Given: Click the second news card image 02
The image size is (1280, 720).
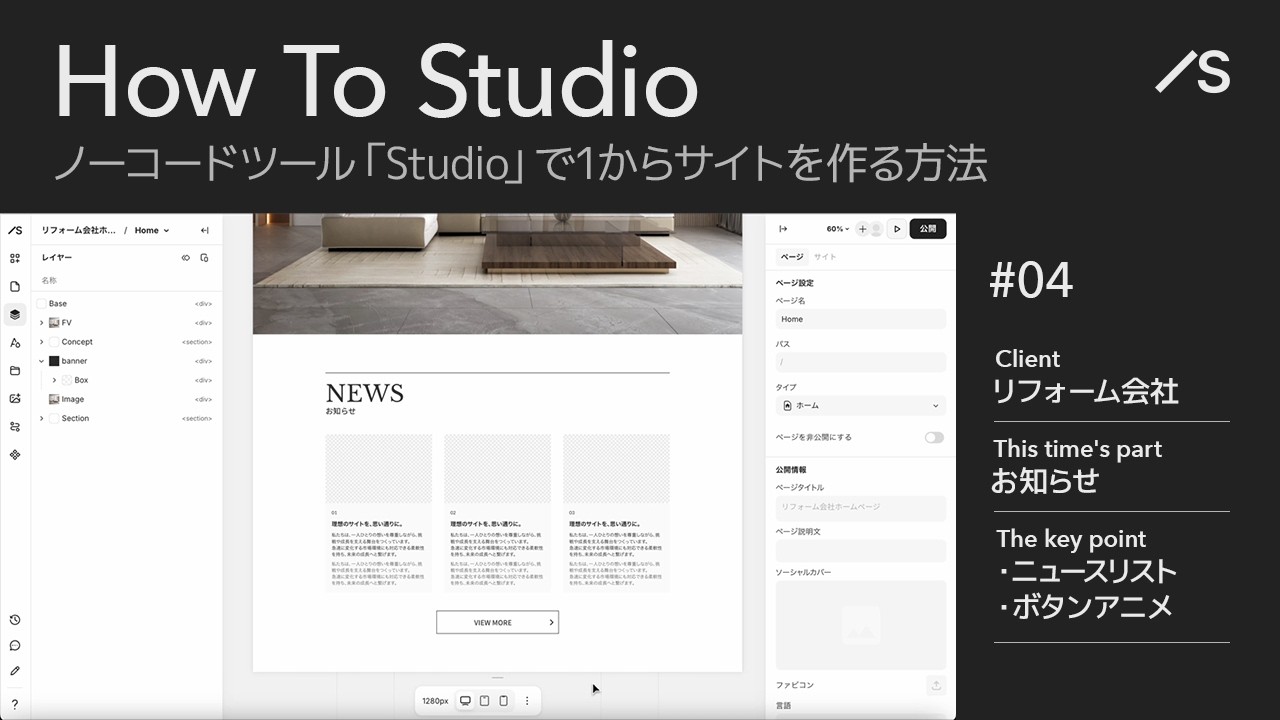Looking at the screenshot, I should pyautogui.click(x=497, y=469).
